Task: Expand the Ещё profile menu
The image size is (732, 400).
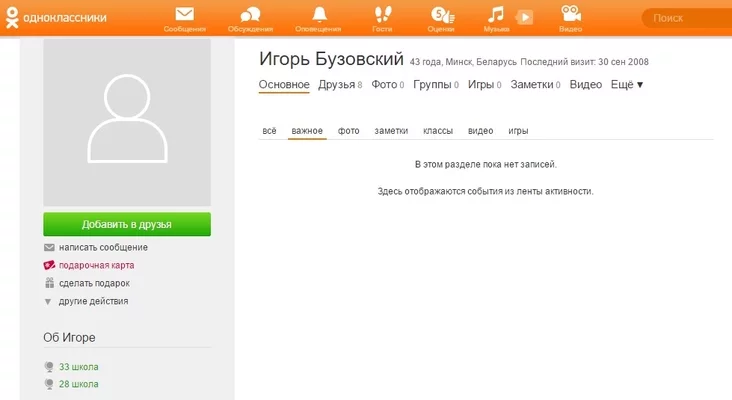Action: pos(627,85)
